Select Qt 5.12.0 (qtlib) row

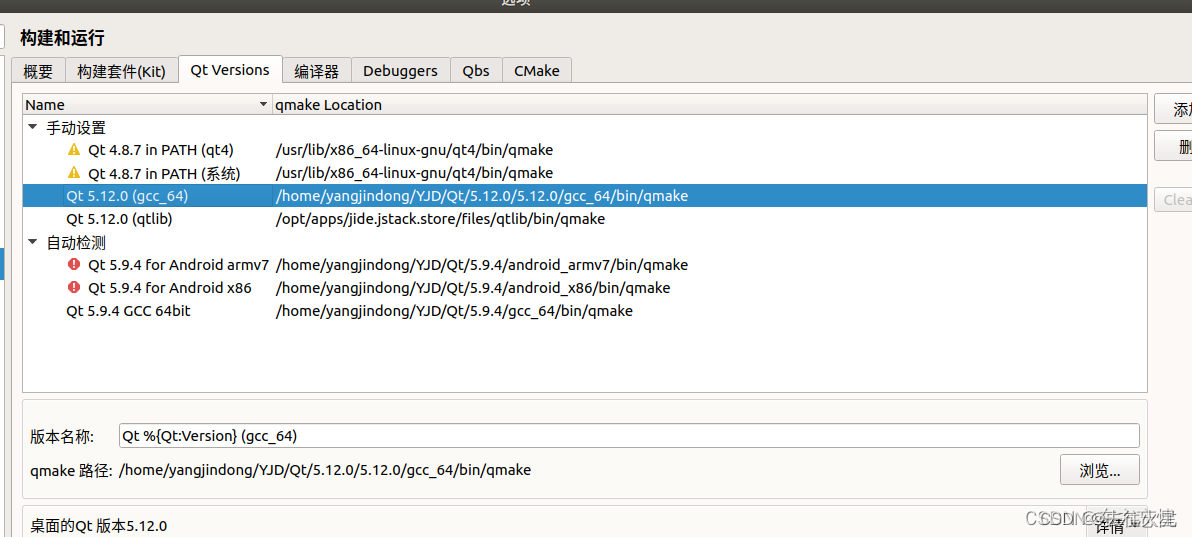tap(585, 219)
